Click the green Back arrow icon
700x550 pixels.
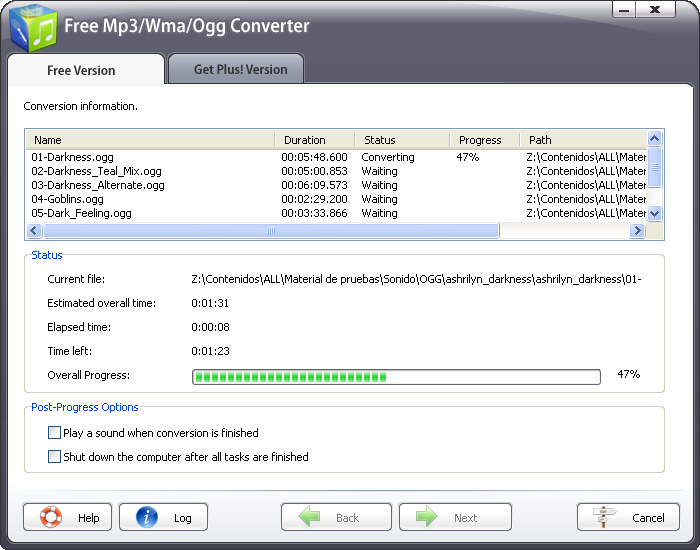309,517
